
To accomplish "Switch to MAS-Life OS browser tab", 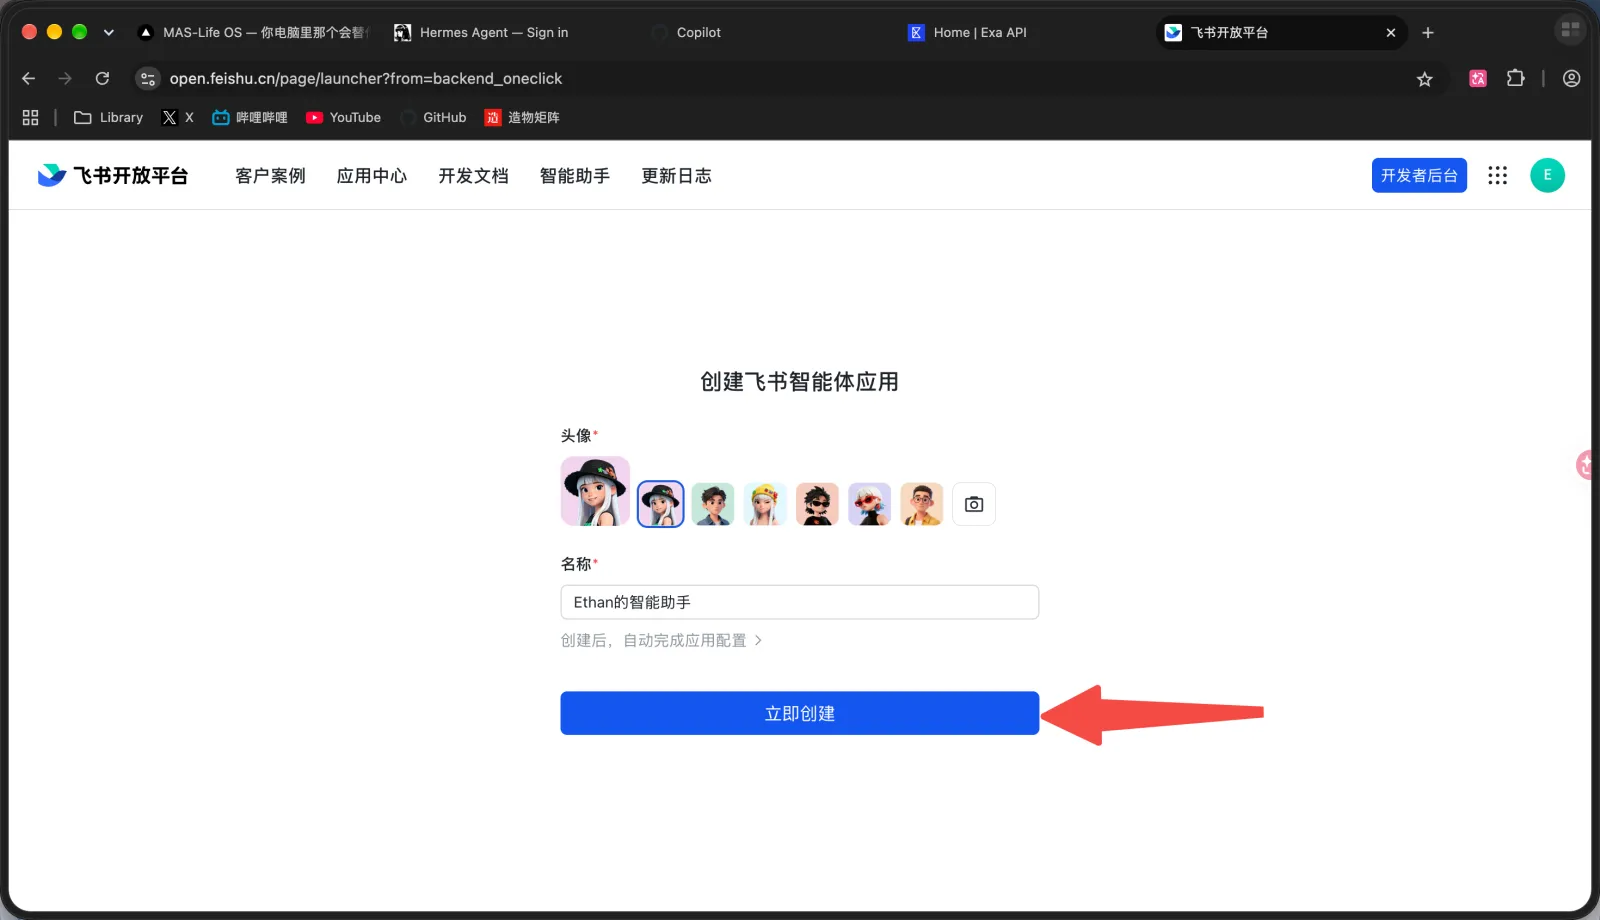I will click(x=252, y=32).
